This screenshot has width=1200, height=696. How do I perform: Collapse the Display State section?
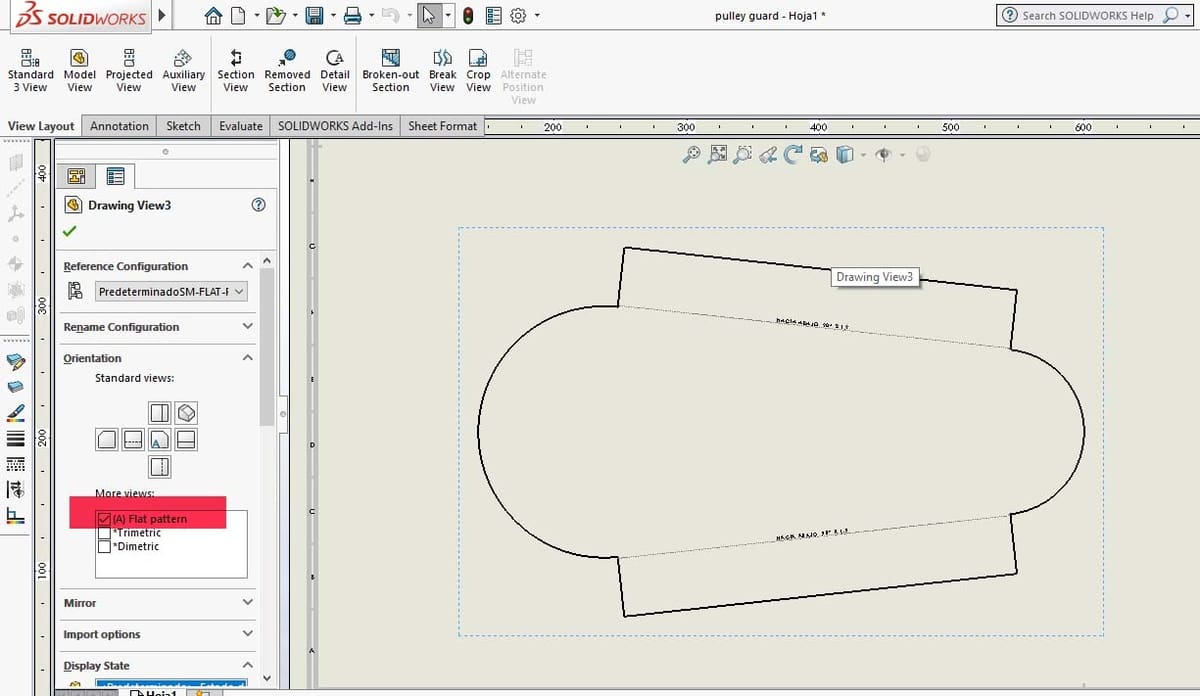[x=248, y=664]
